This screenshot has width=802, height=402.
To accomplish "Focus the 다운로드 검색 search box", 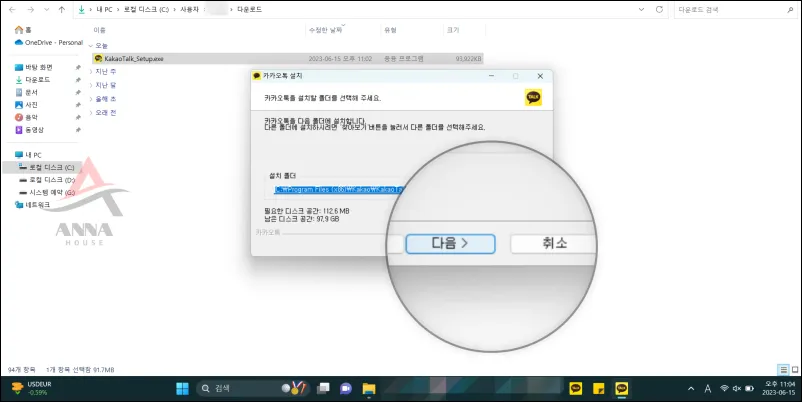I will (734, 10).
